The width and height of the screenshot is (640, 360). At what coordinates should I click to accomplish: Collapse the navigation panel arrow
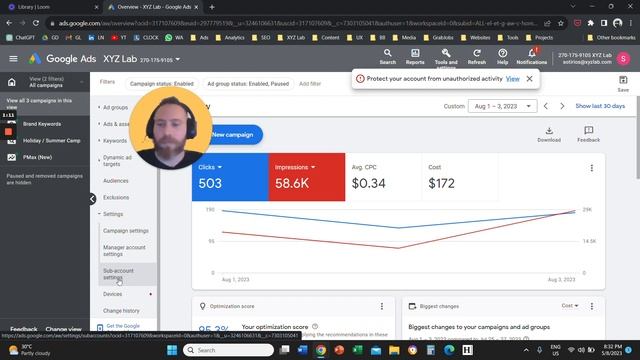[93, 199]
